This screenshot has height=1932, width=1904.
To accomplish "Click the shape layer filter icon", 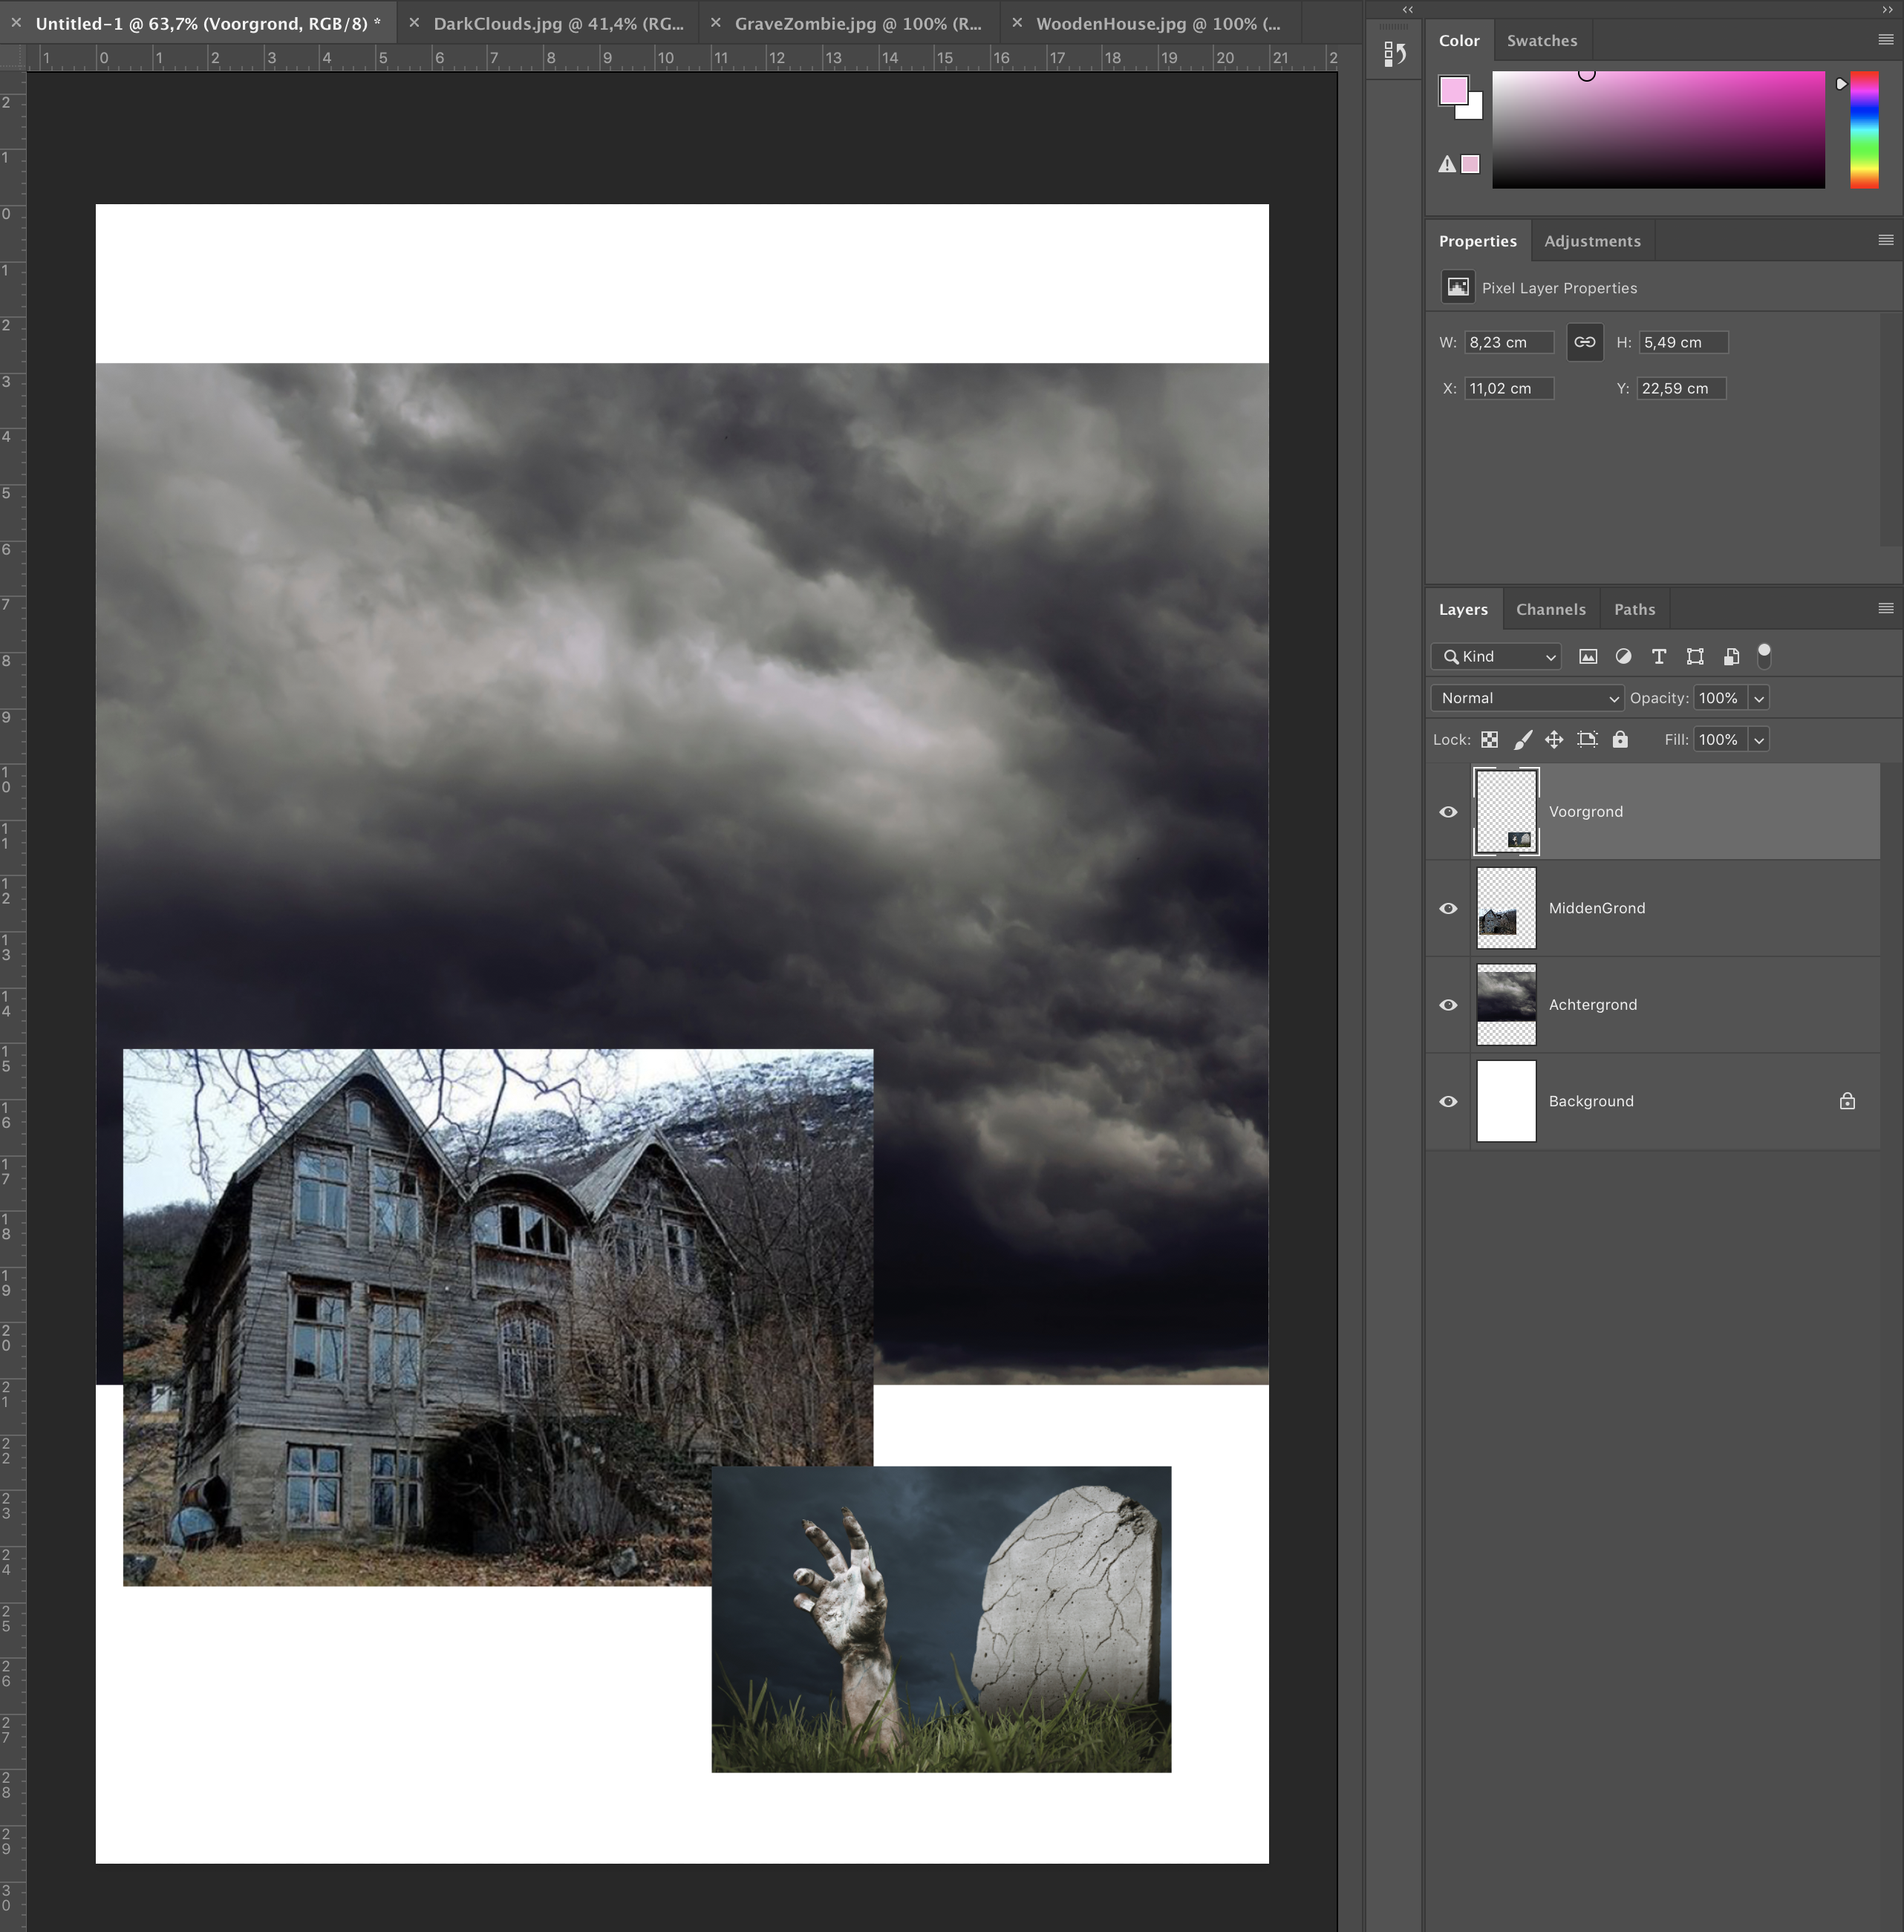I will pos(1694,657).
